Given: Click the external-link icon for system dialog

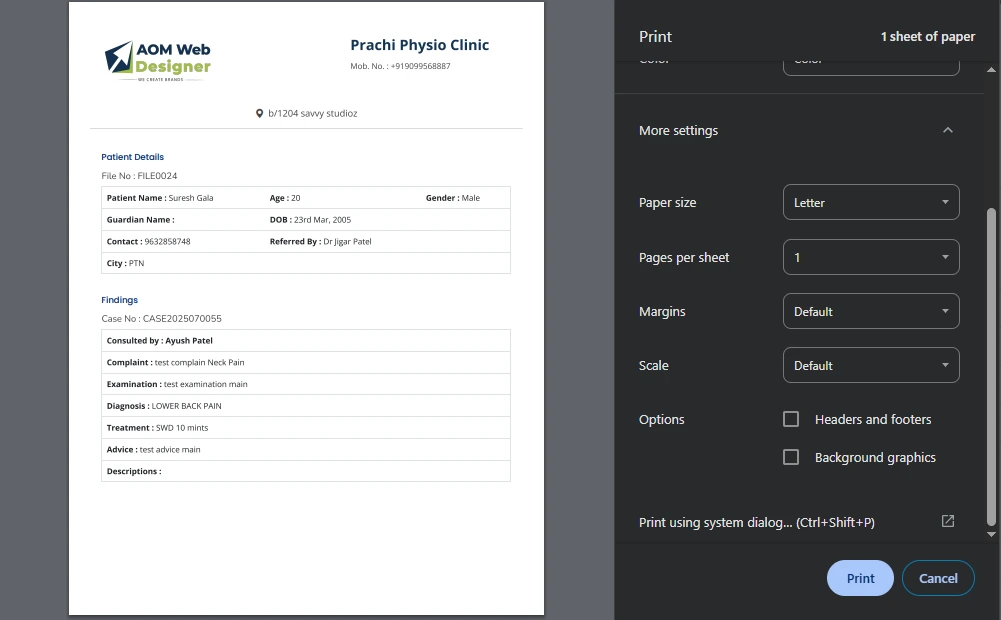Looking at the screenshot, I should (x=948, y=521).
